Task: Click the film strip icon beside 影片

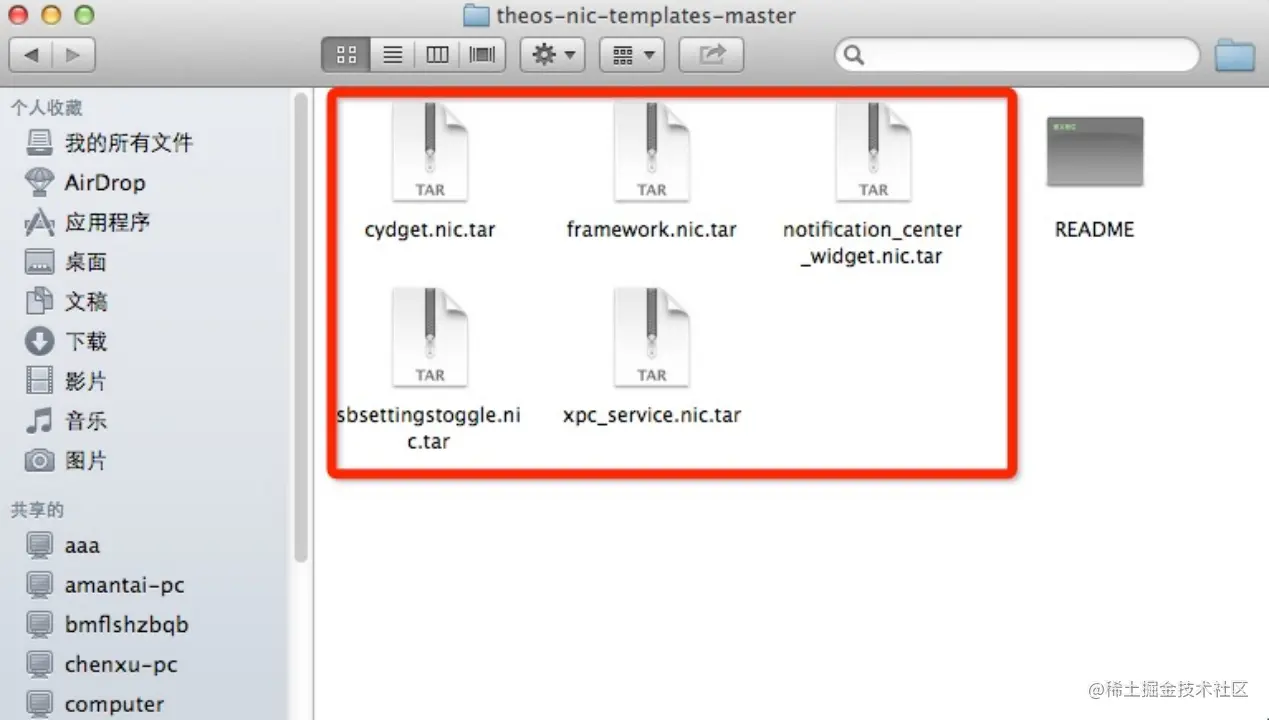Action: click(39, 381)
